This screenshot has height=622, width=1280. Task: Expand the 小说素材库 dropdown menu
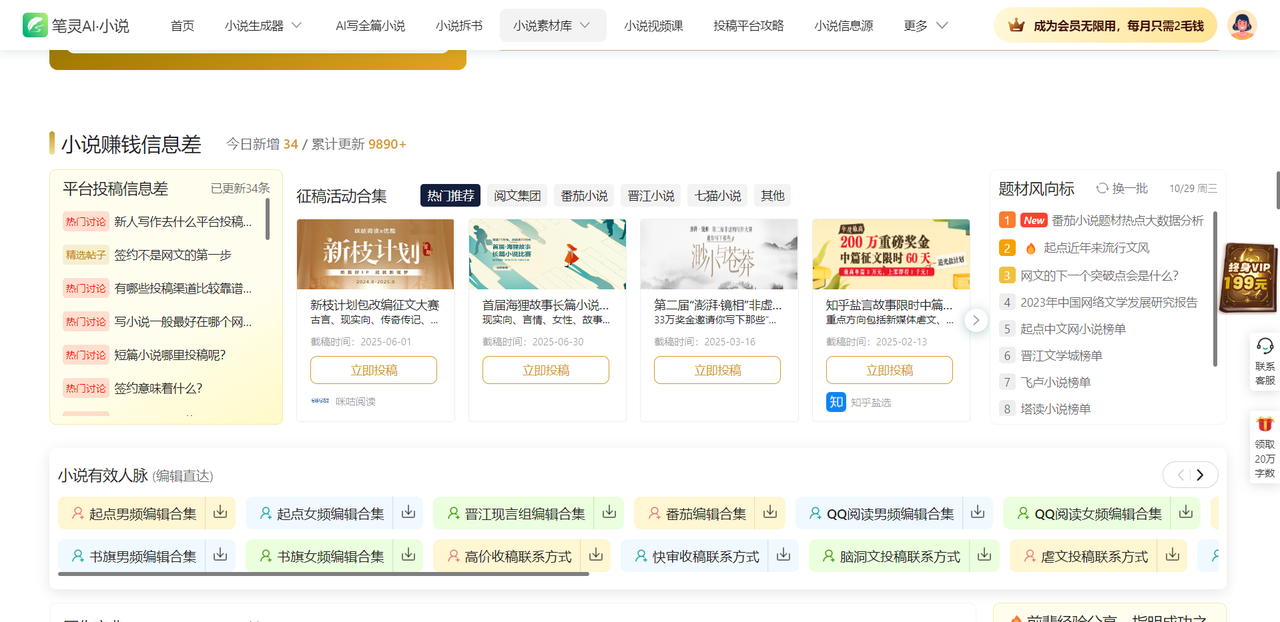(x=585, y=25)
